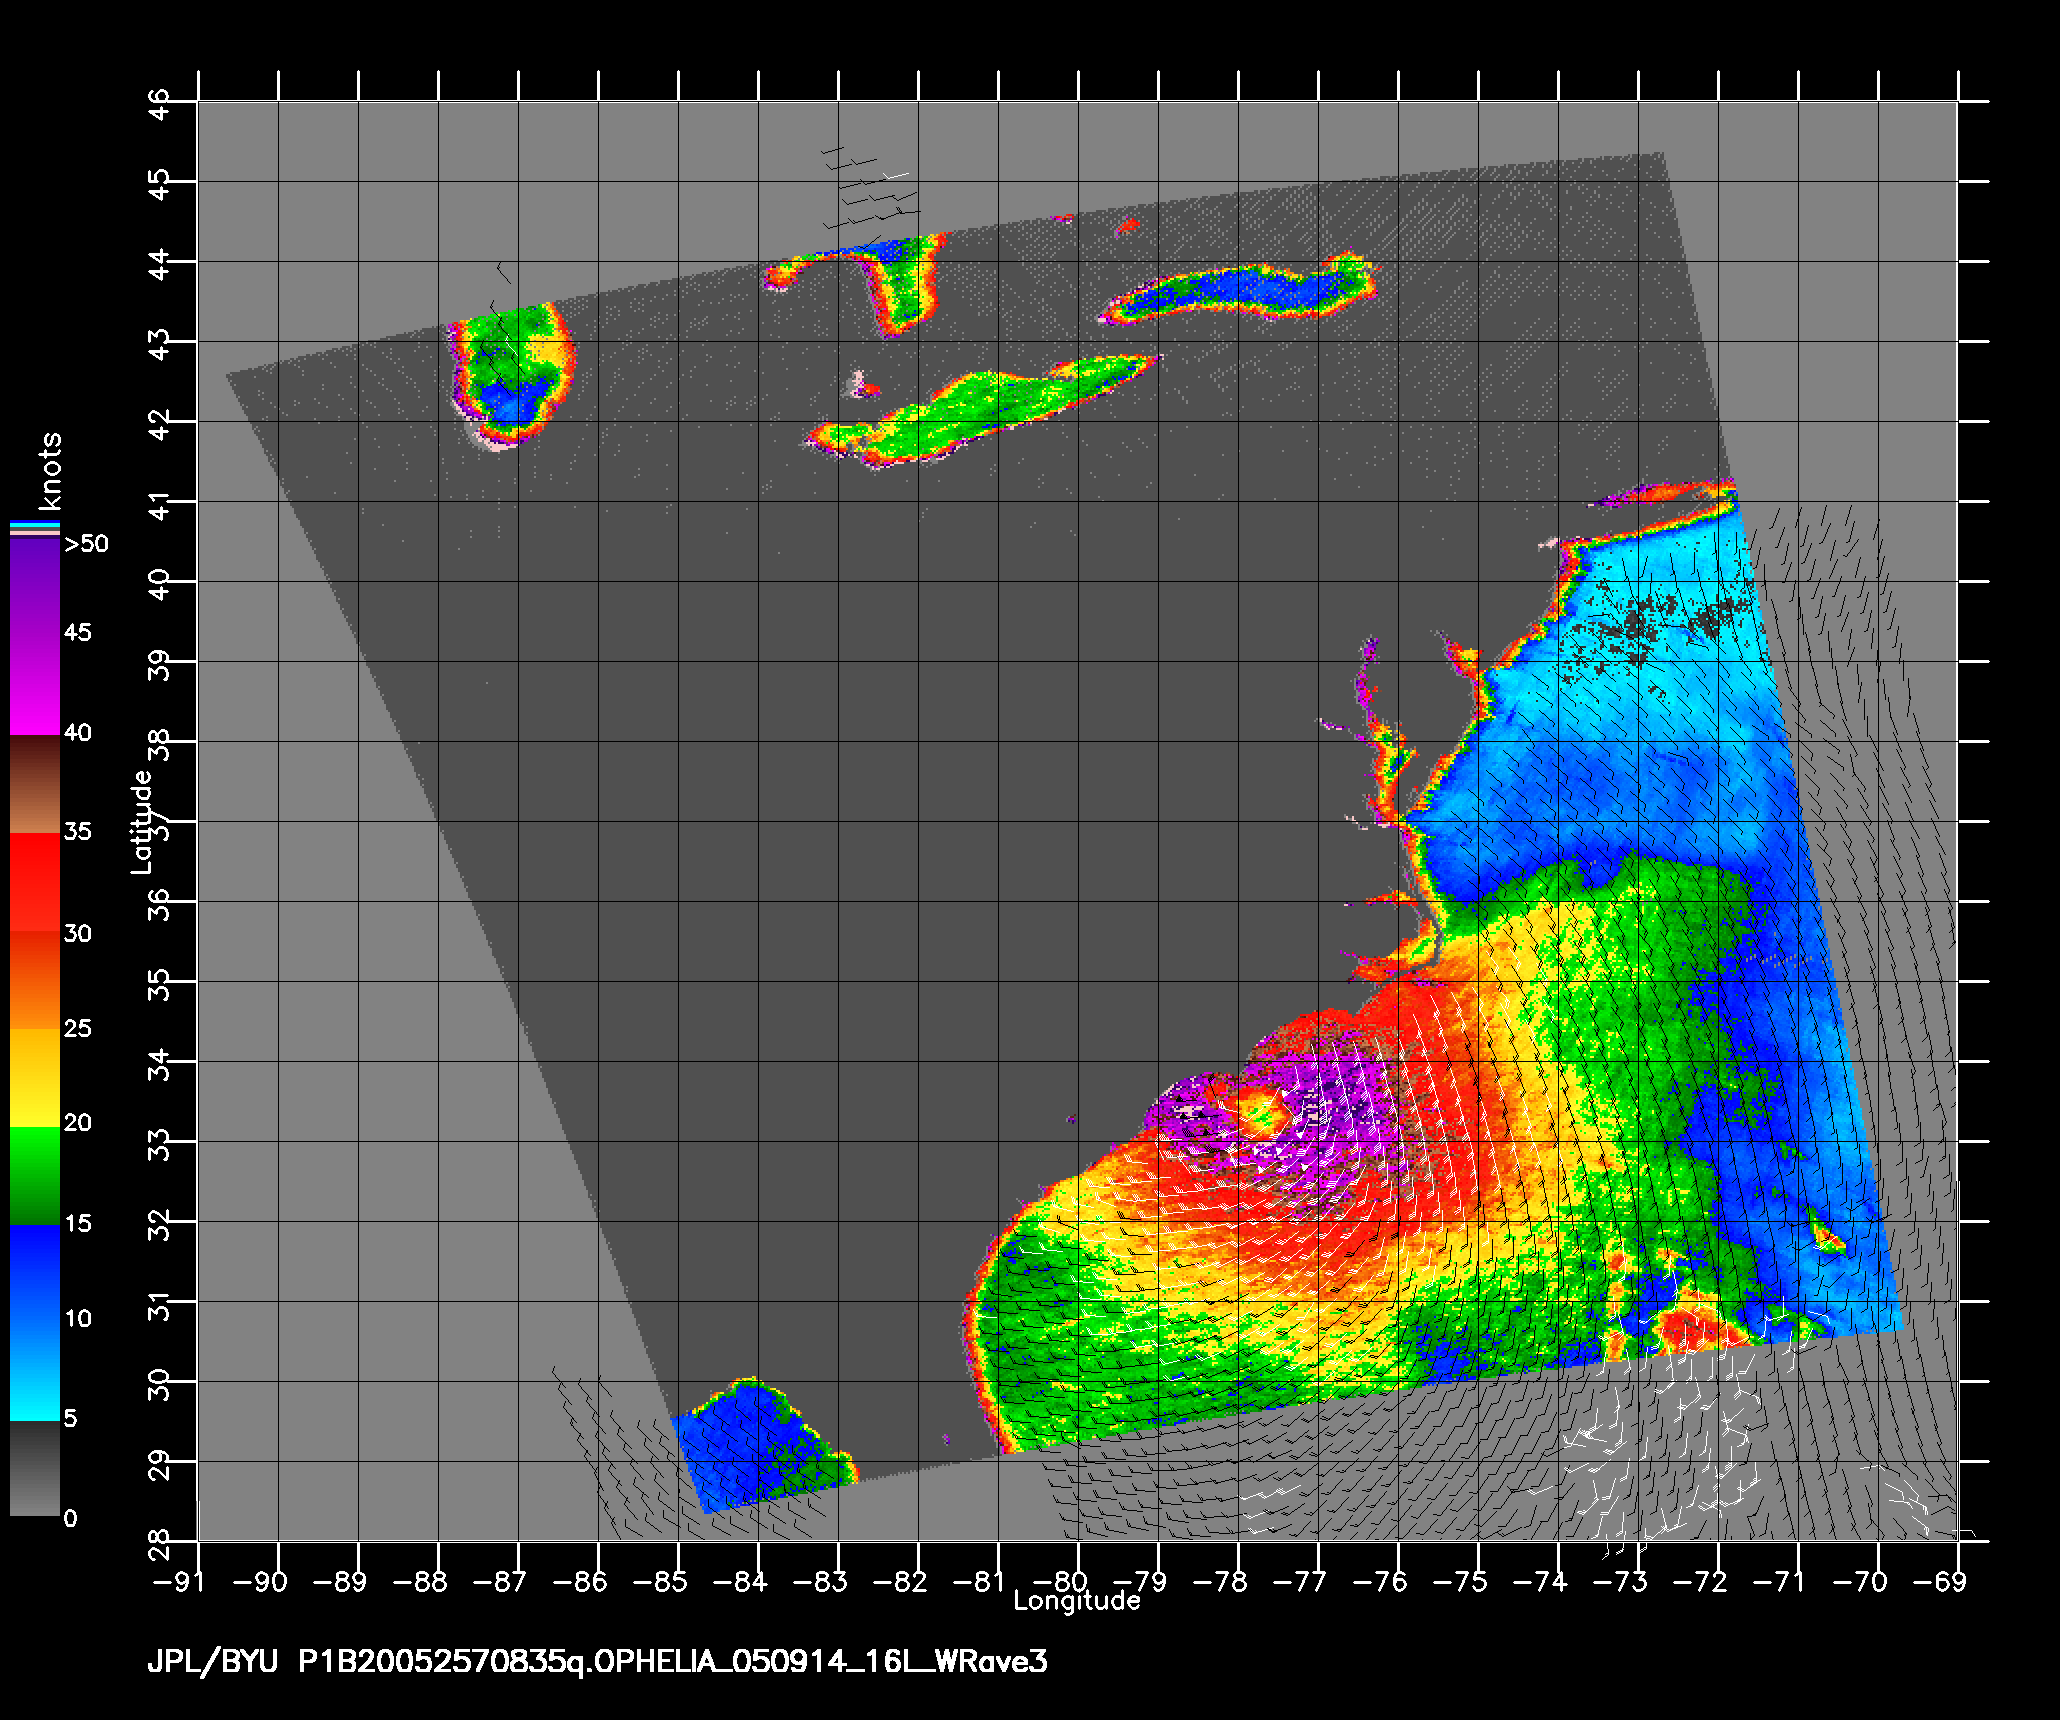Click the ">50" colorbar label
2060x1720 pixels.
86,544
